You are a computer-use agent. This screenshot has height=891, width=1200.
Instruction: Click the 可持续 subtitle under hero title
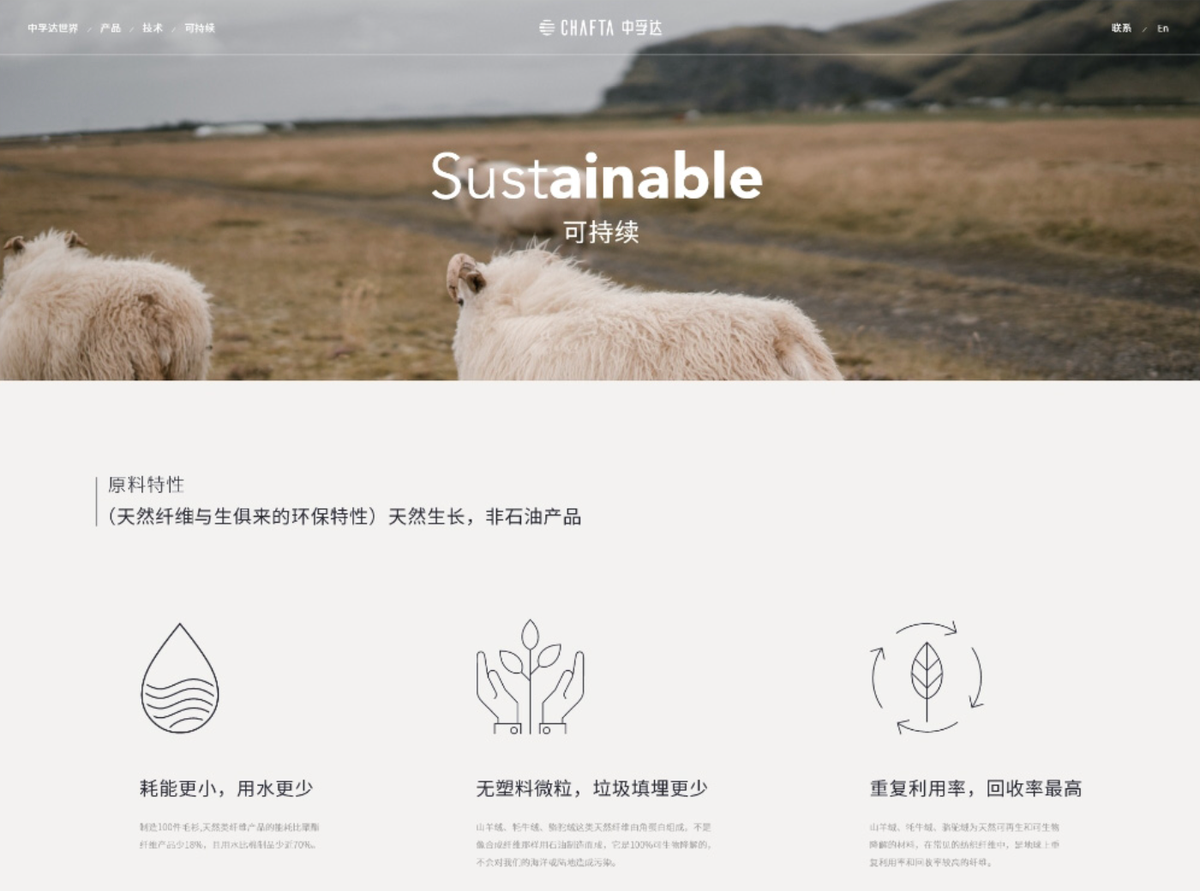[x=601, y=233]
